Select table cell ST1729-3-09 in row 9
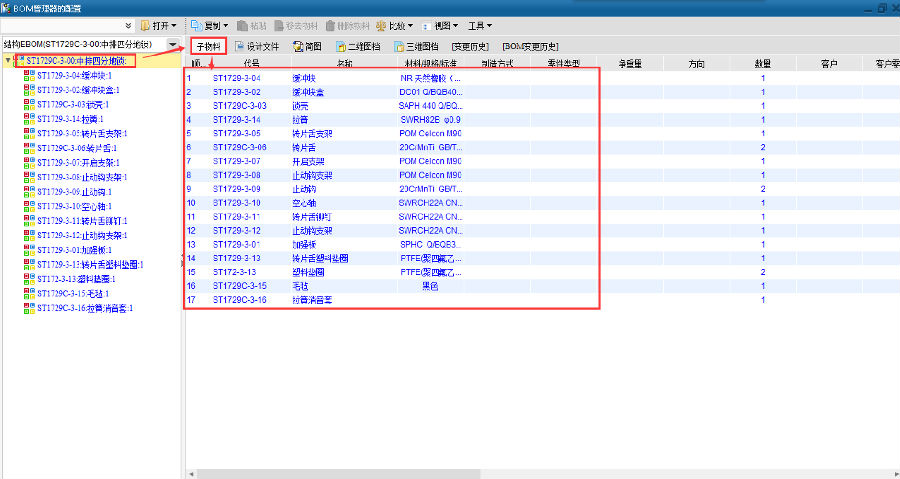The image size is (900, 479). (x=236, y=189)
